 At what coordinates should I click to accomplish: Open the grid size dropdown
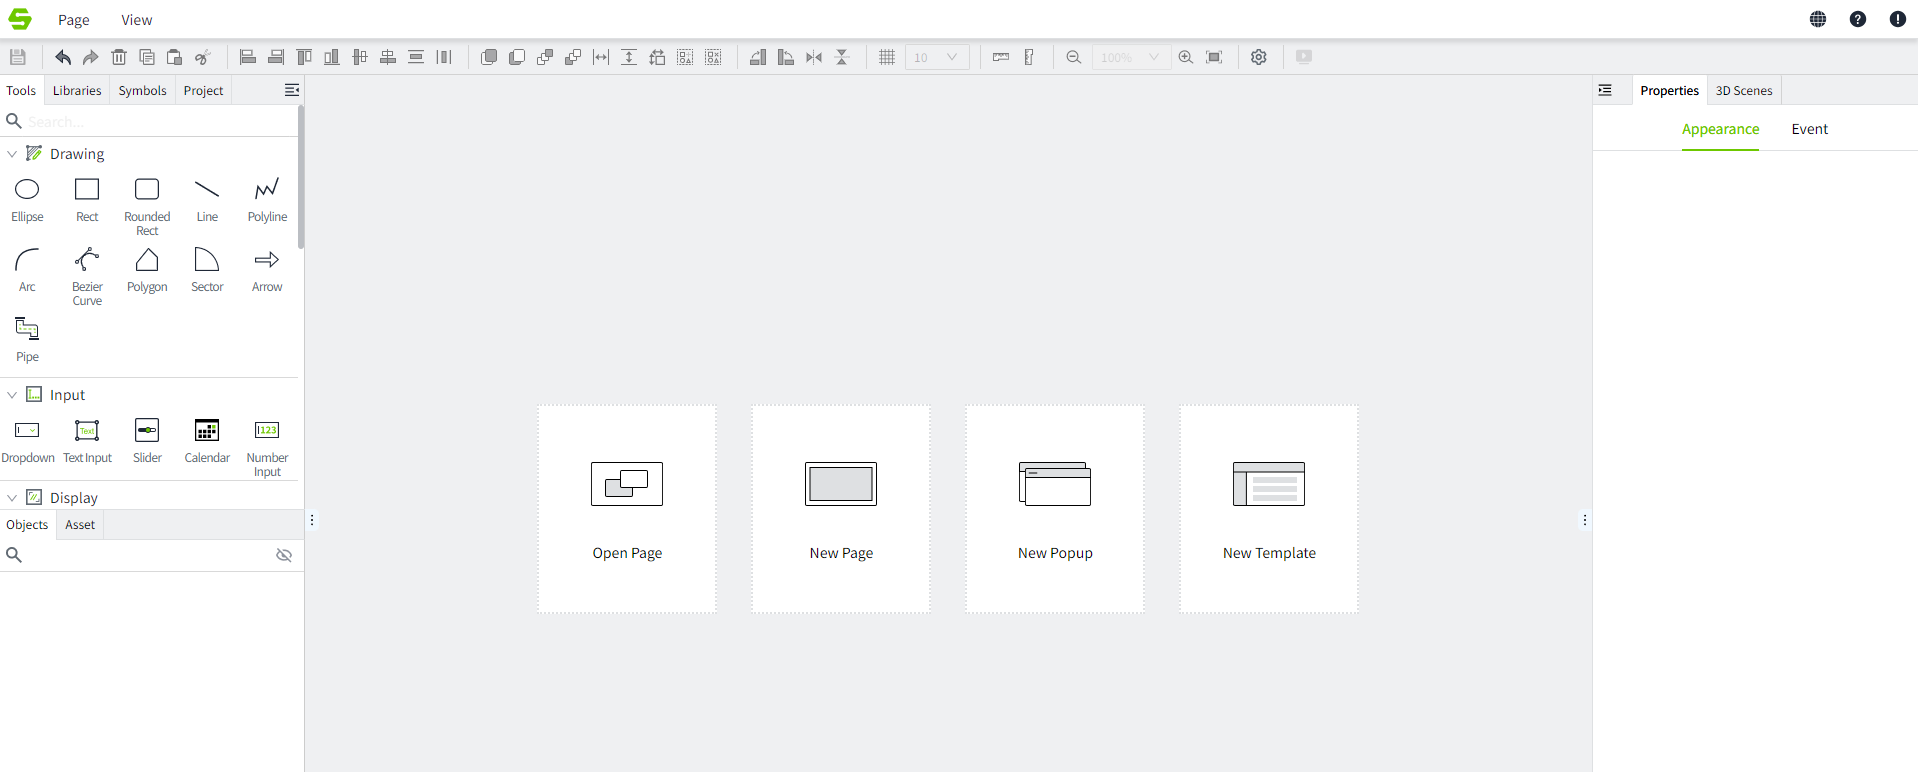pyautogui.click(x=937, y=57)
